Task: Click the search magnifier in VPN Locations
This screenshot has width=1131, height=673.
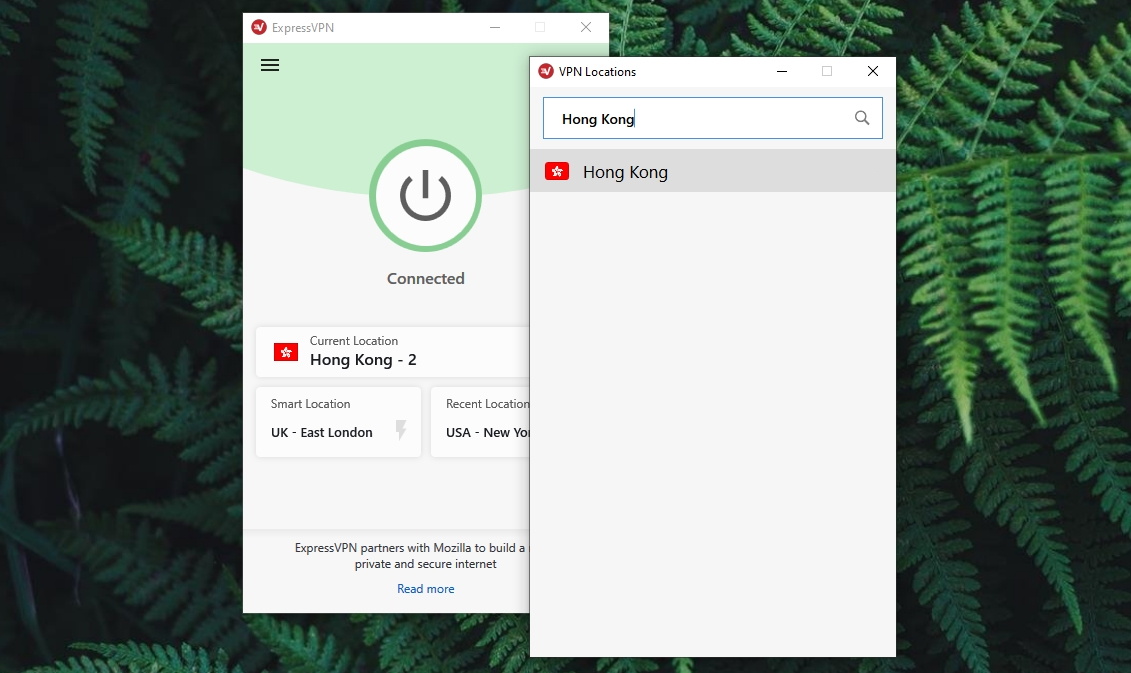Action: 862,118
